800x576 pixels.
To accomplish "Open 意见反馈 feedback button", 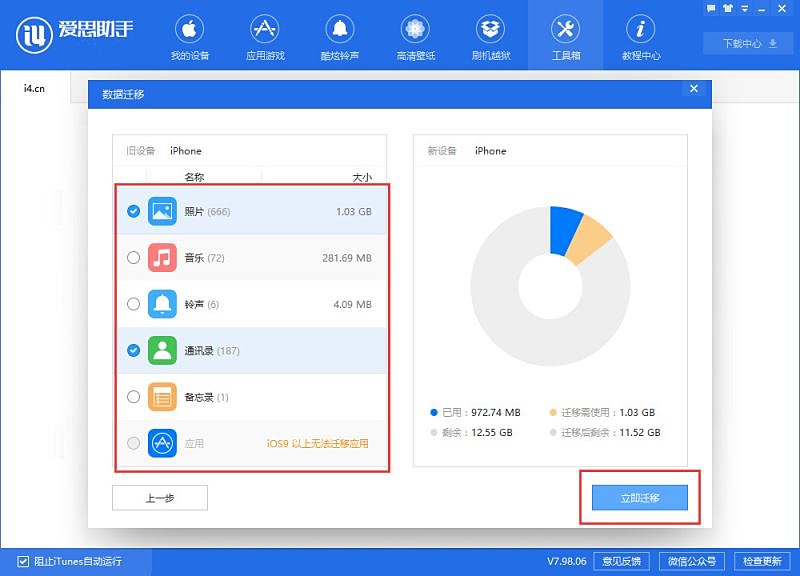I will [x=621, y=561].
